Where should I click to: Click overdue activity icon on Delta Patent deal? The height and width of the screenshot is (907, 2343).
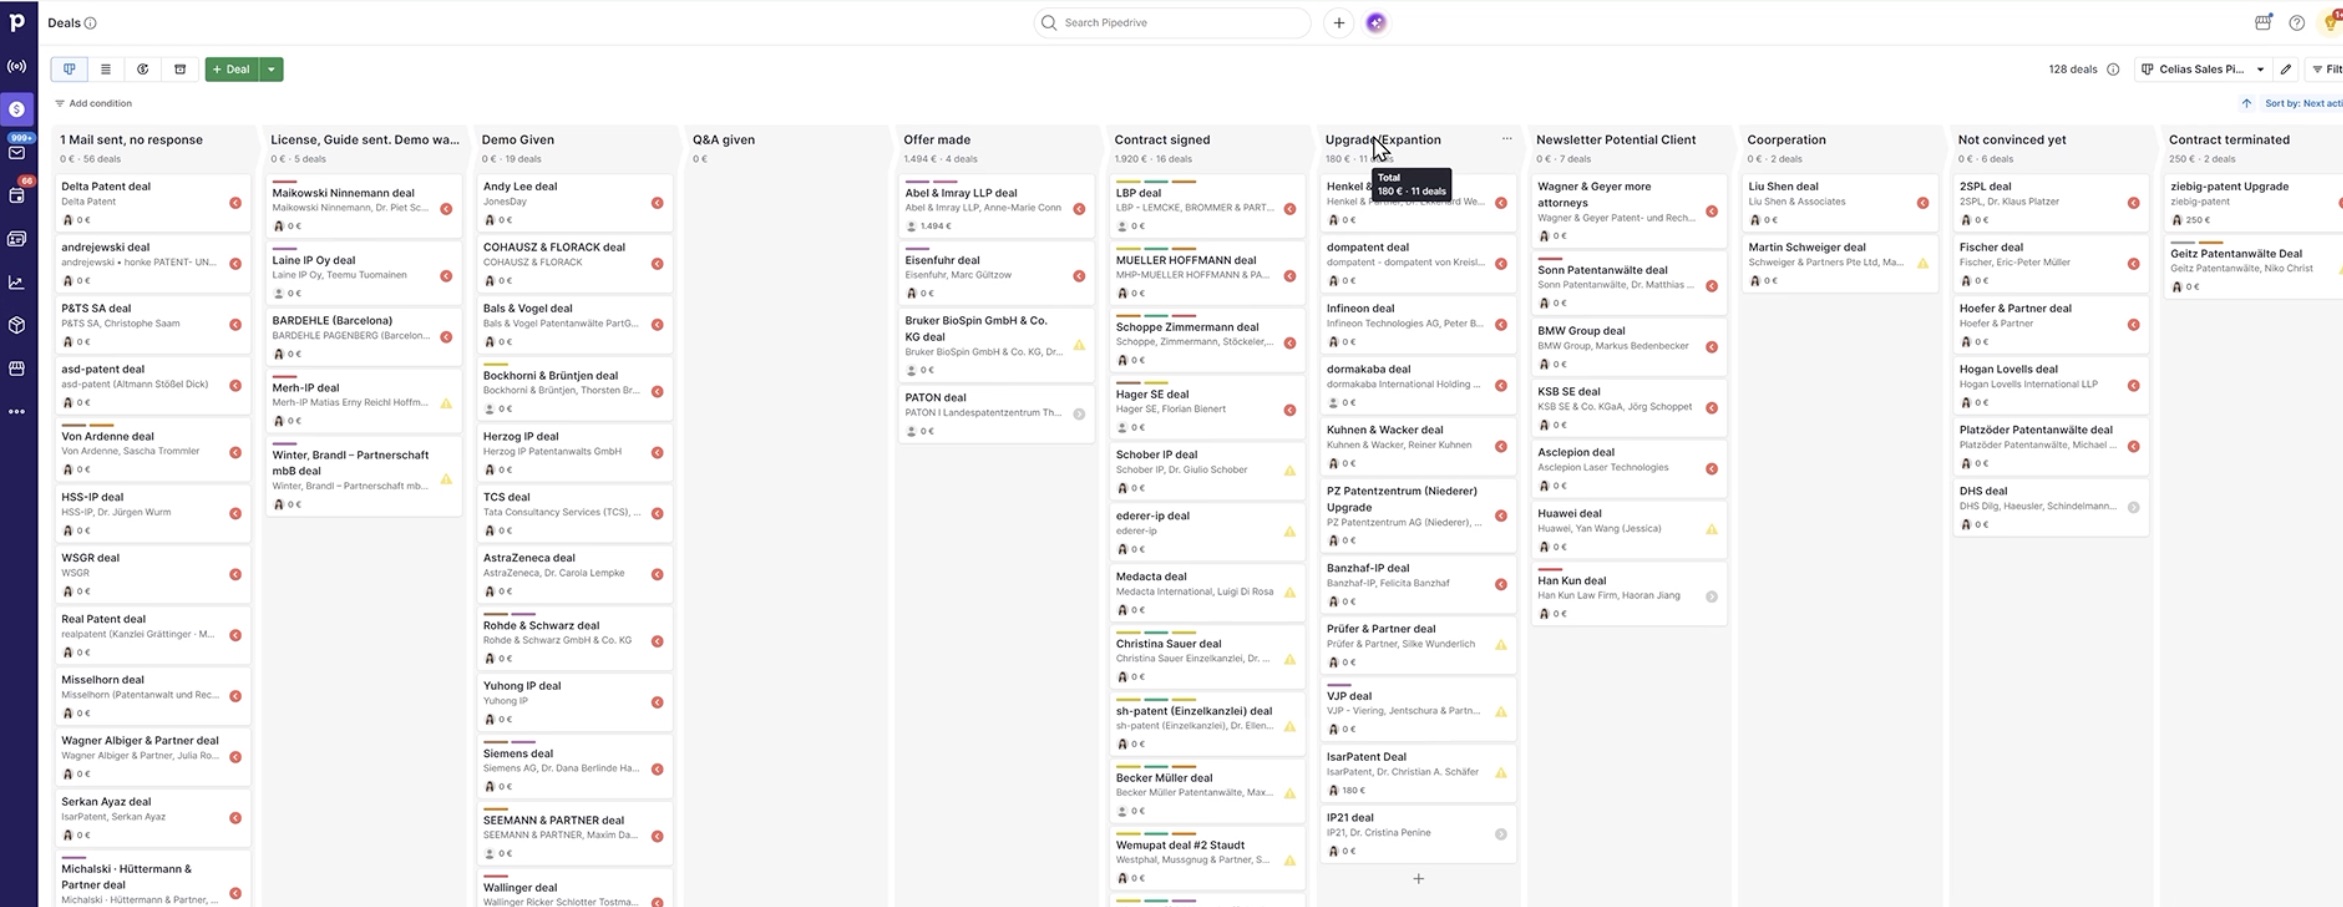coord(235,203)
